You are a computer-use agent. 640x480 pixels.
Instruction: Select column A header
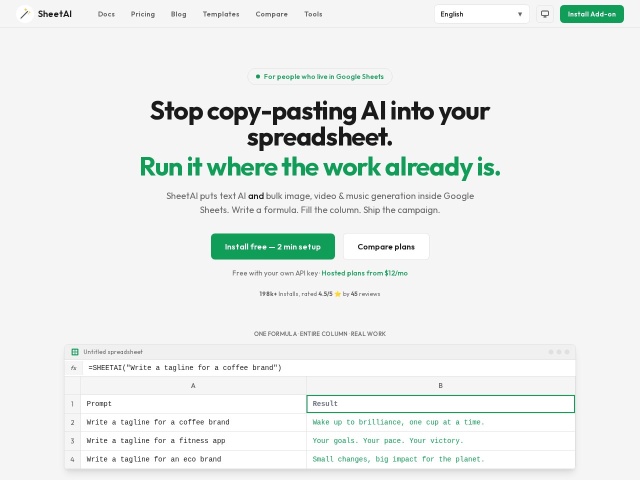[x=193, y=385]
